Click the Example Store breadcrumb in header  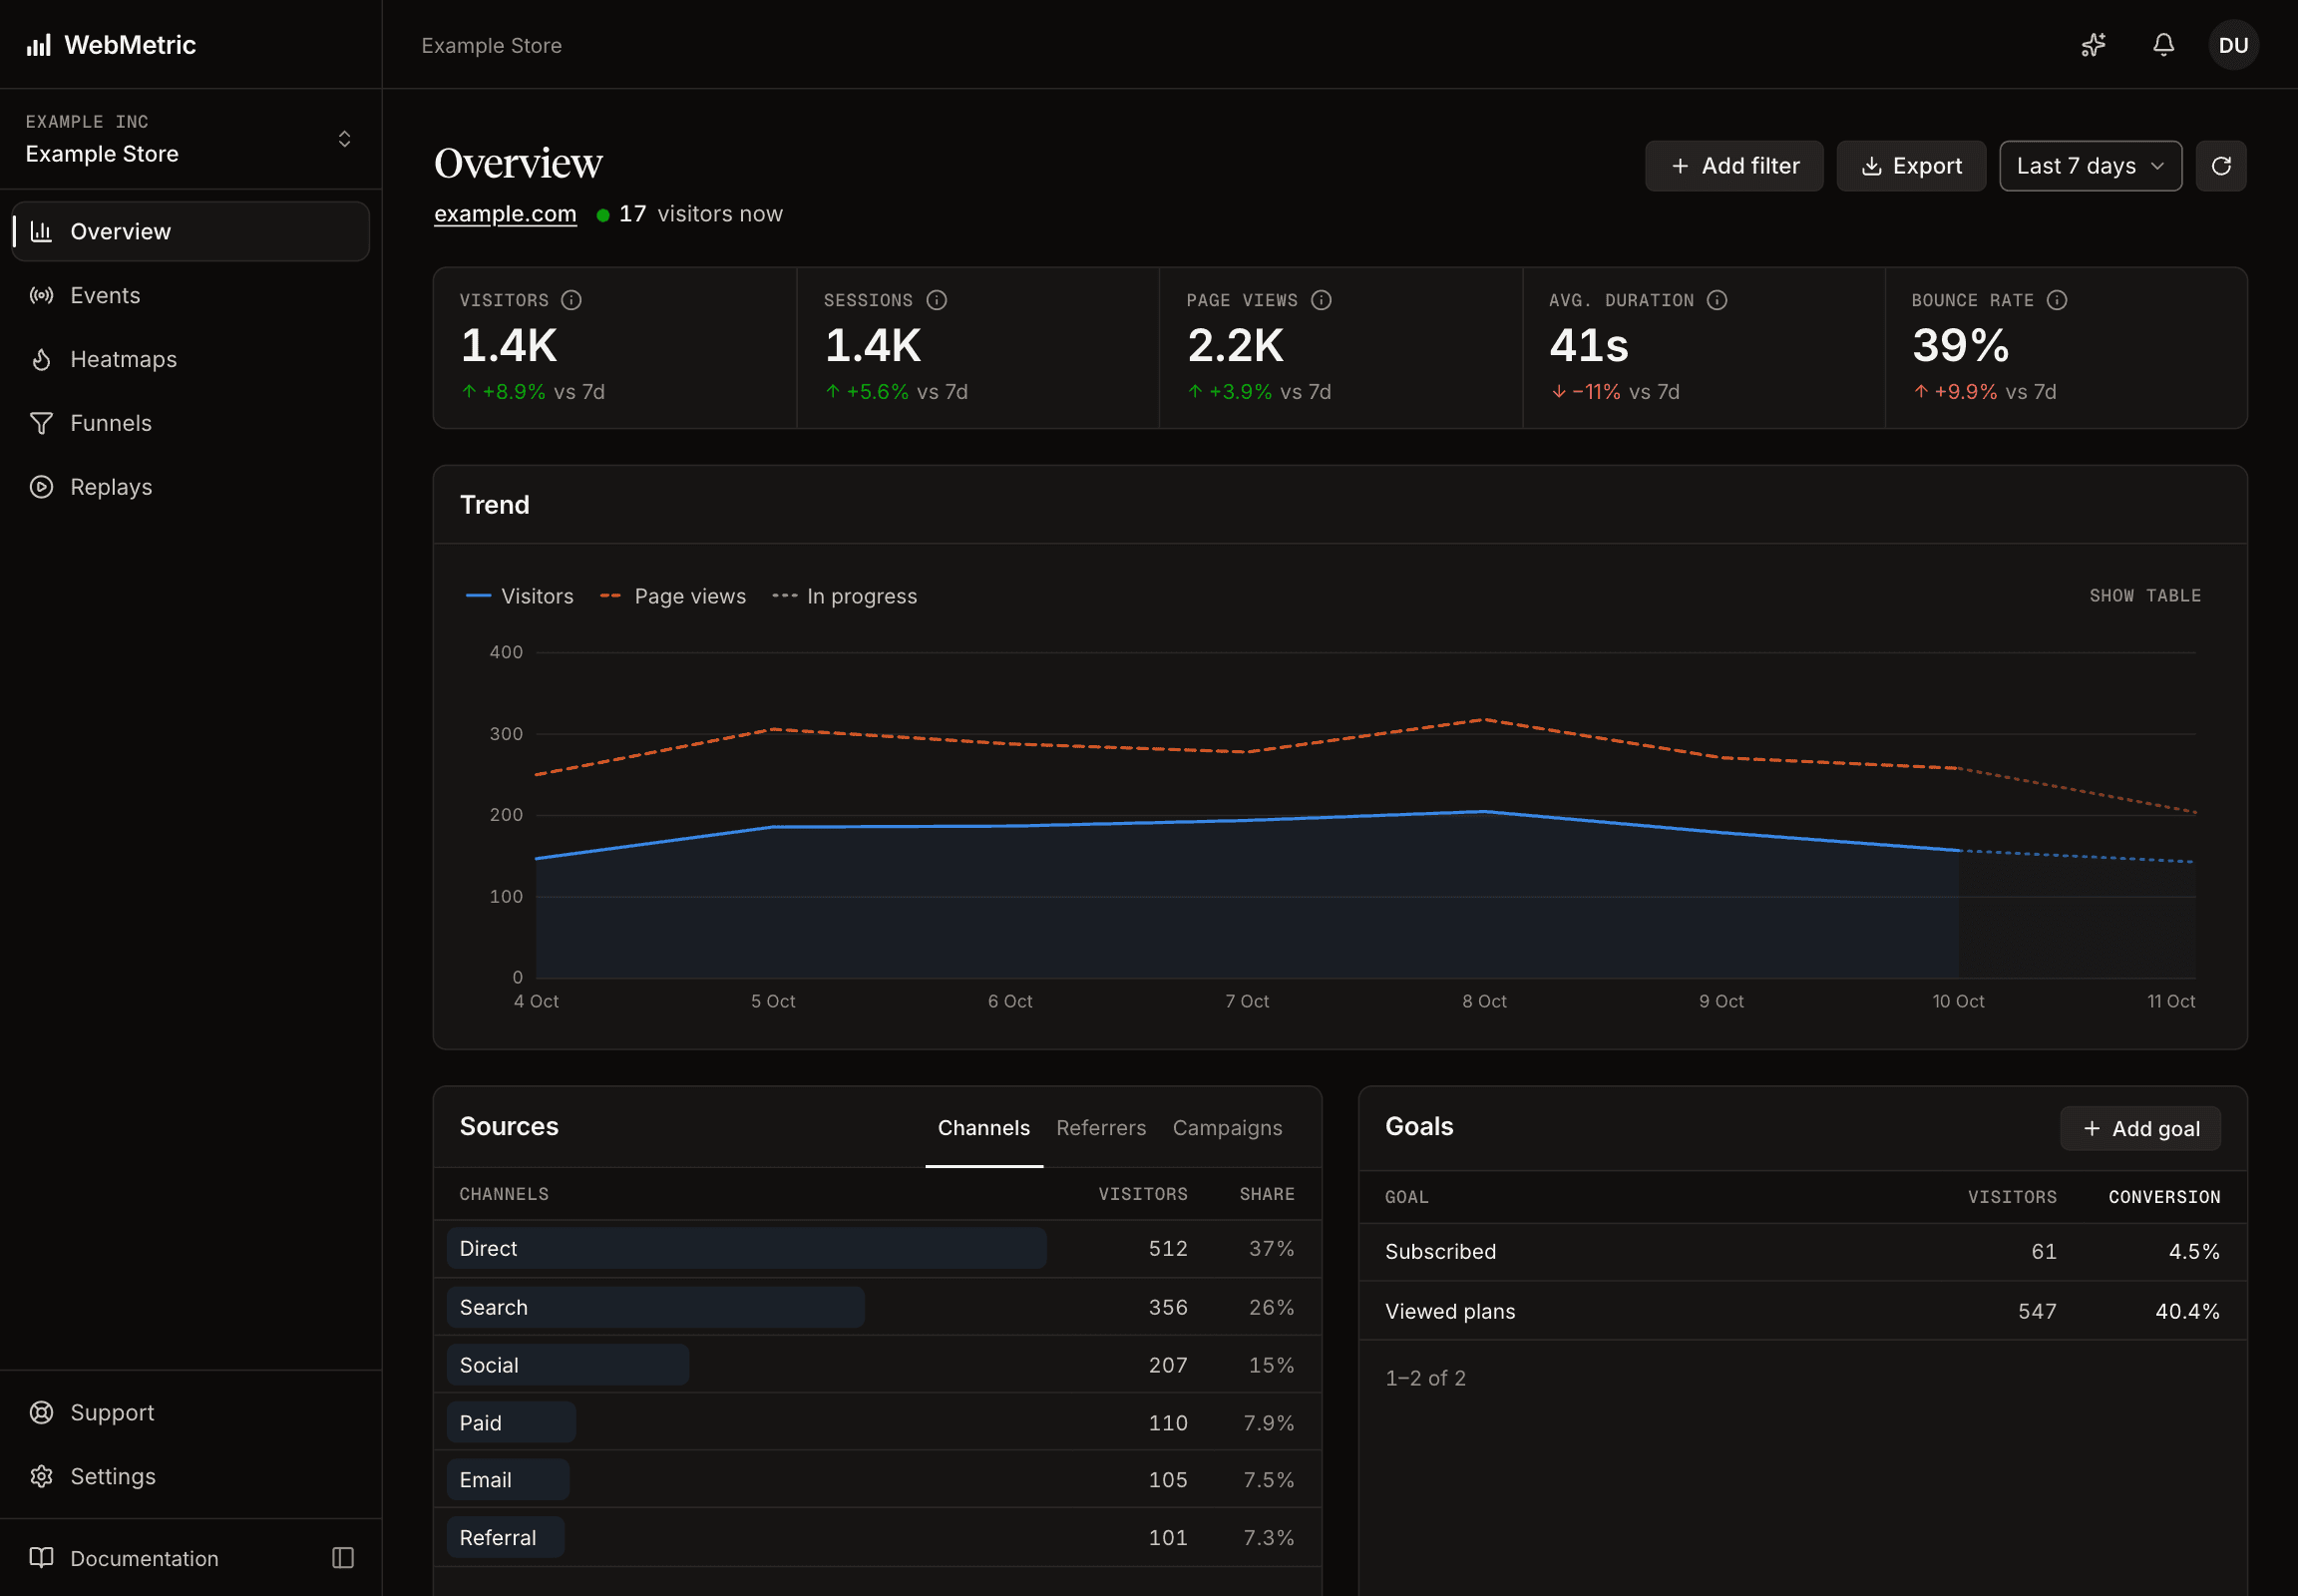[x=491, y=45]
